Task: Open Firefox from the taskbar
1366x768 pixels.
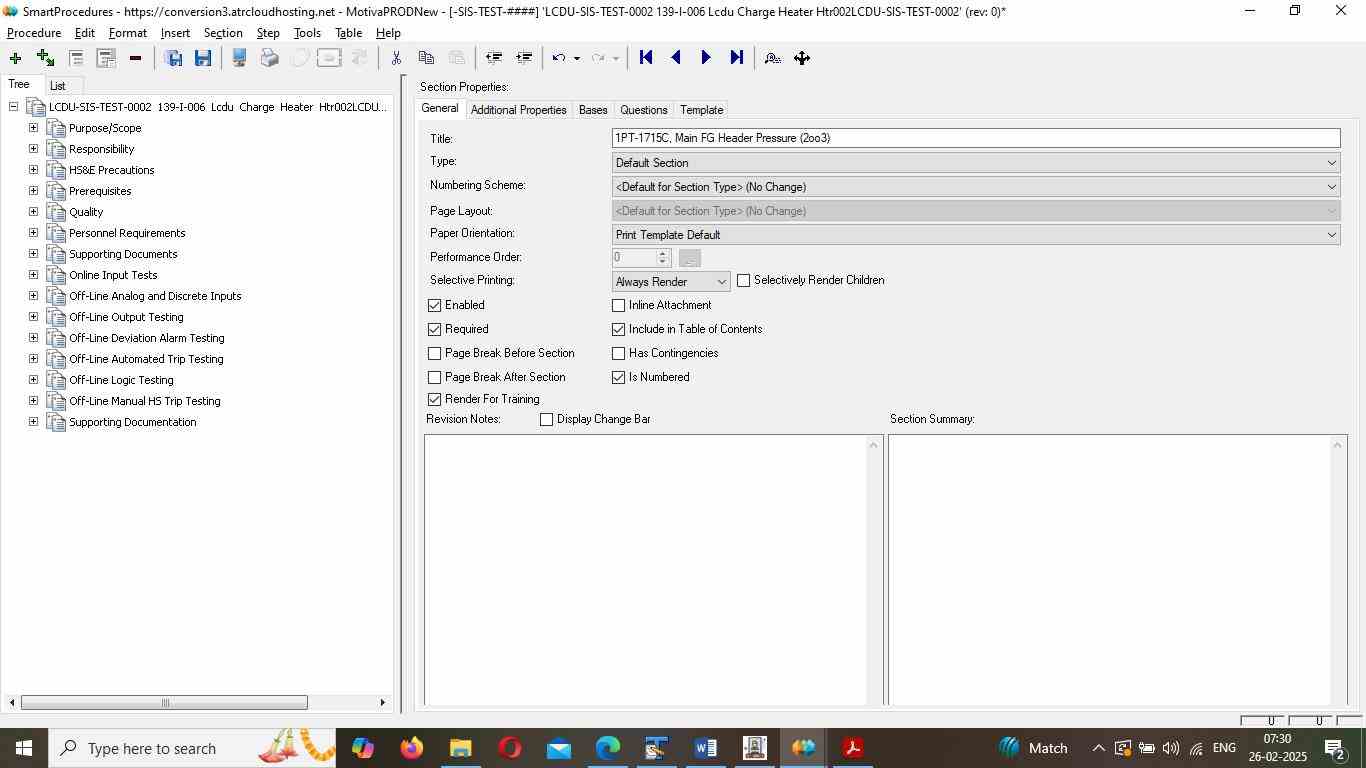Action: tap(411, 748)
